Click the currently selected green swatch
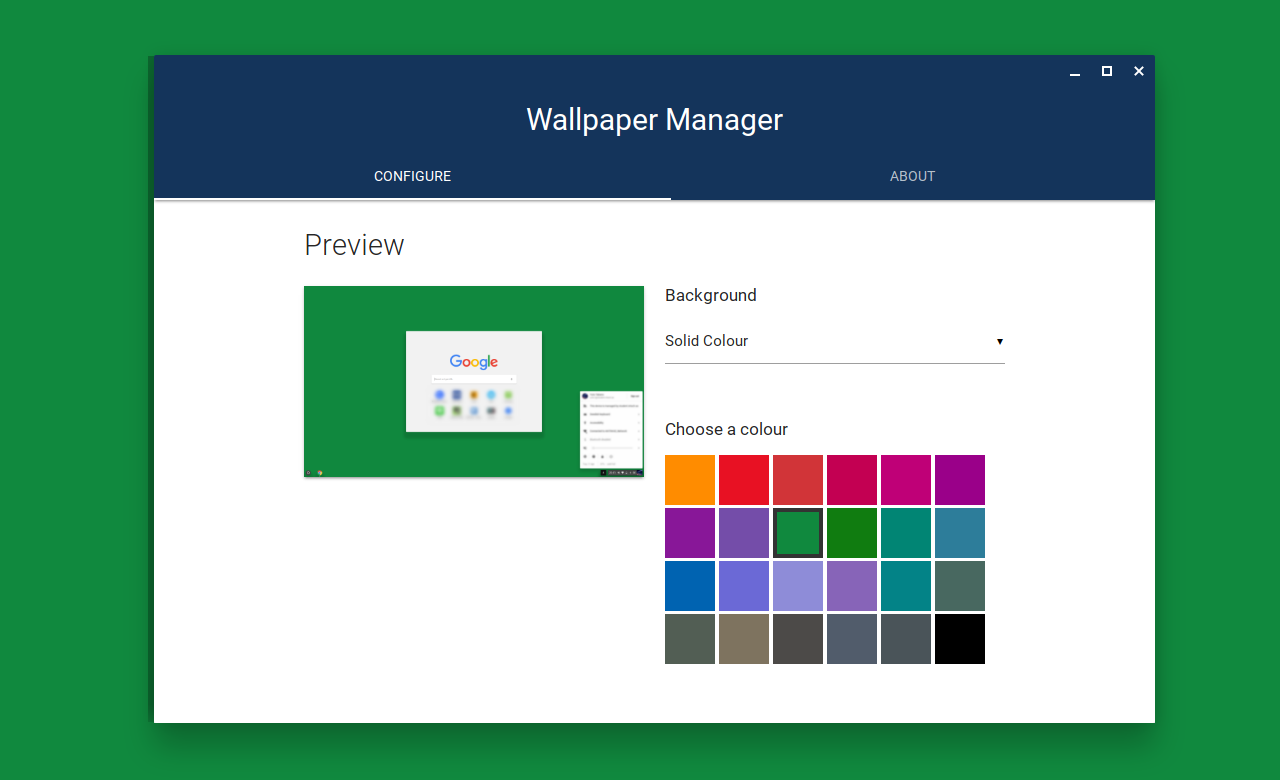 798,533
